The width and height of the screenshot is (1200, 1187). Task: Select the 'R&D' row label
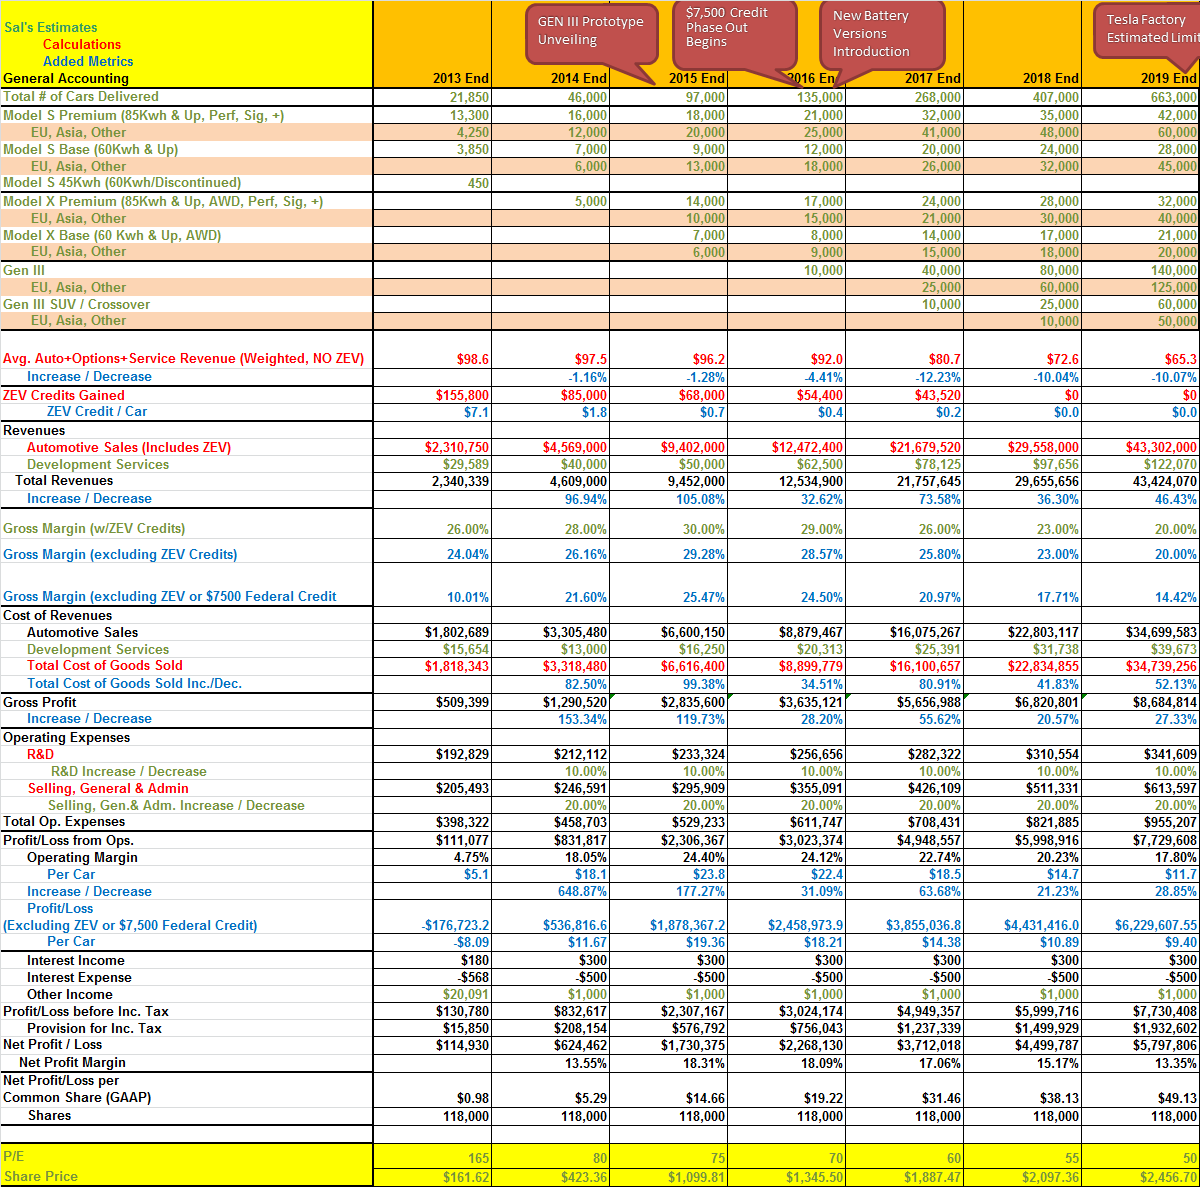pyautogui.click(x=40, y=754)
